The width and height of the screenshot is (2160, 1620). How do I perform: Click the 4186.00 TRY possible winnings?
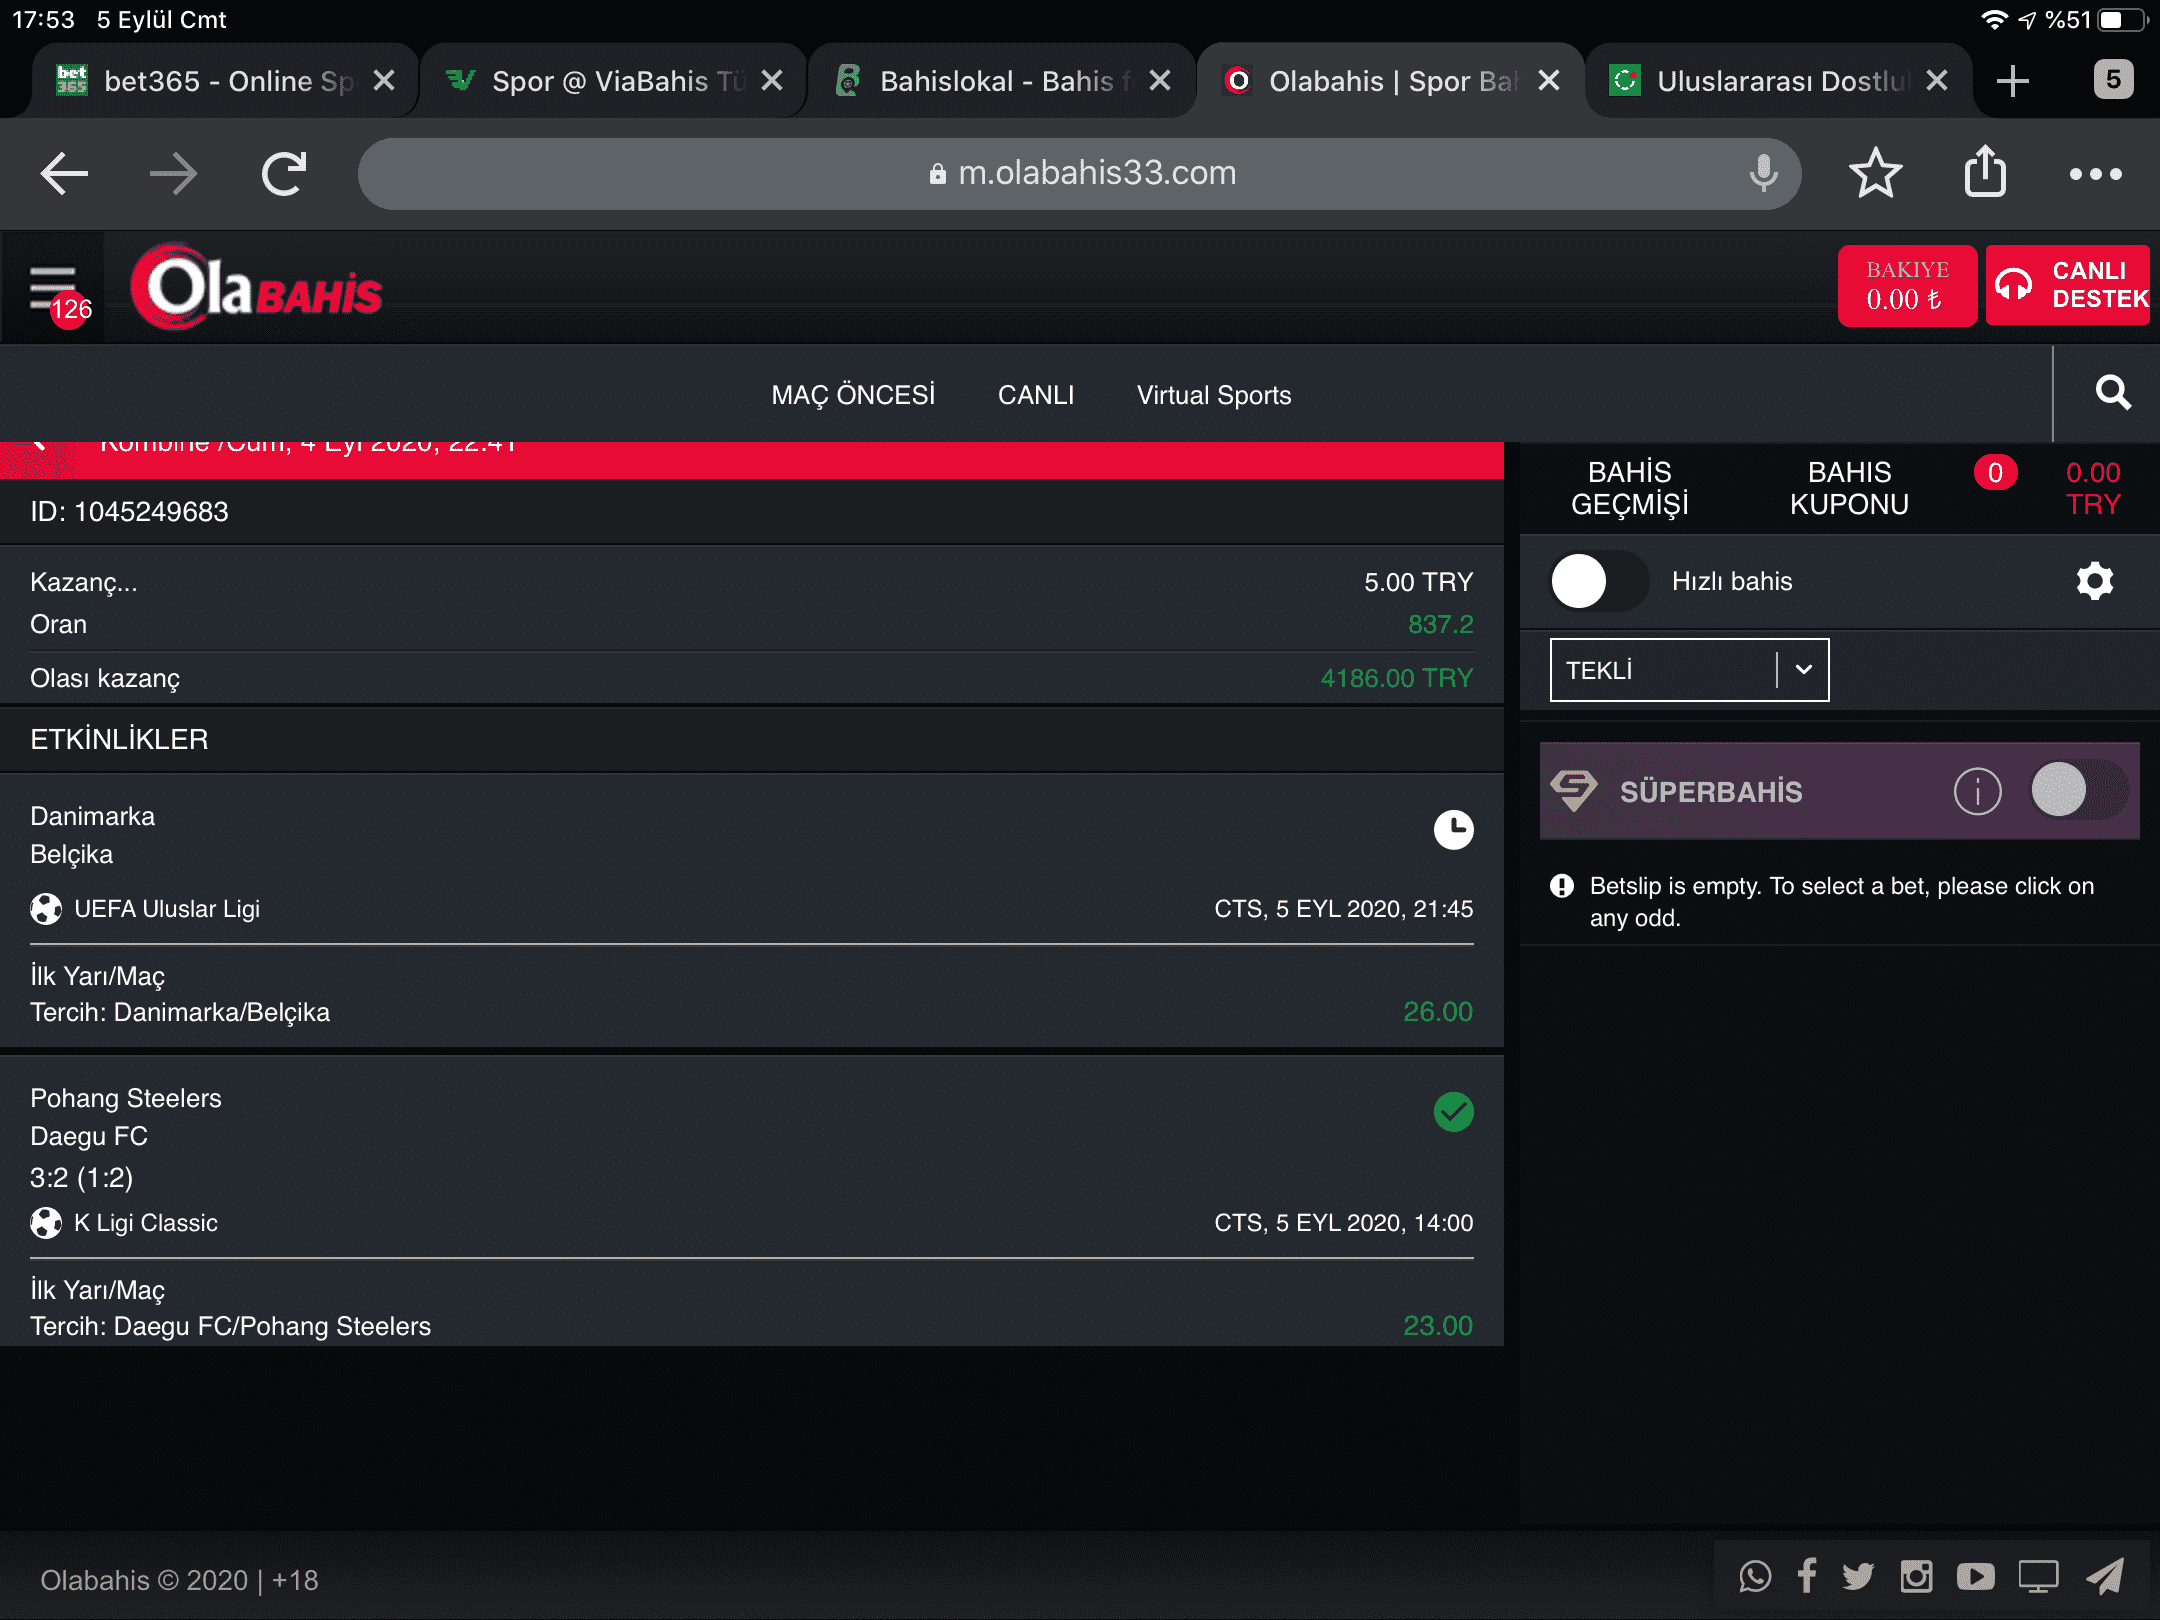(1396, 678)
